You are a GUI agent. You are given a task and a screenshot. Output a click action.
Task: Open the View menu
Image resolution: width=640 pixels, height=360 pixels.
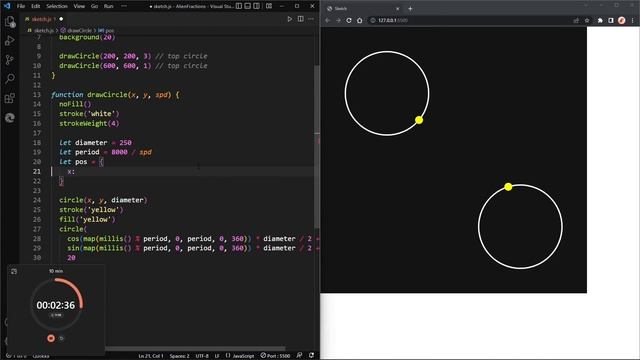[x=79, y=6]
